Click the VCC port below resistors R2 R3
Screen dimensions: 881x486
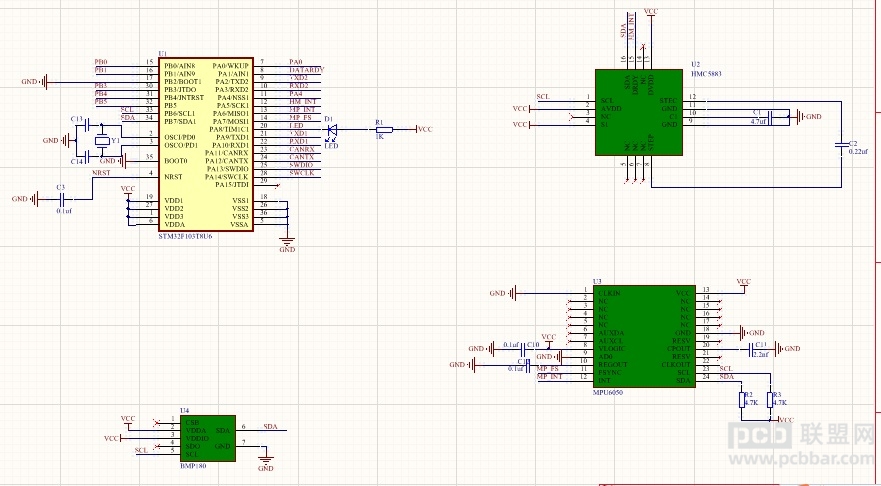785,420
